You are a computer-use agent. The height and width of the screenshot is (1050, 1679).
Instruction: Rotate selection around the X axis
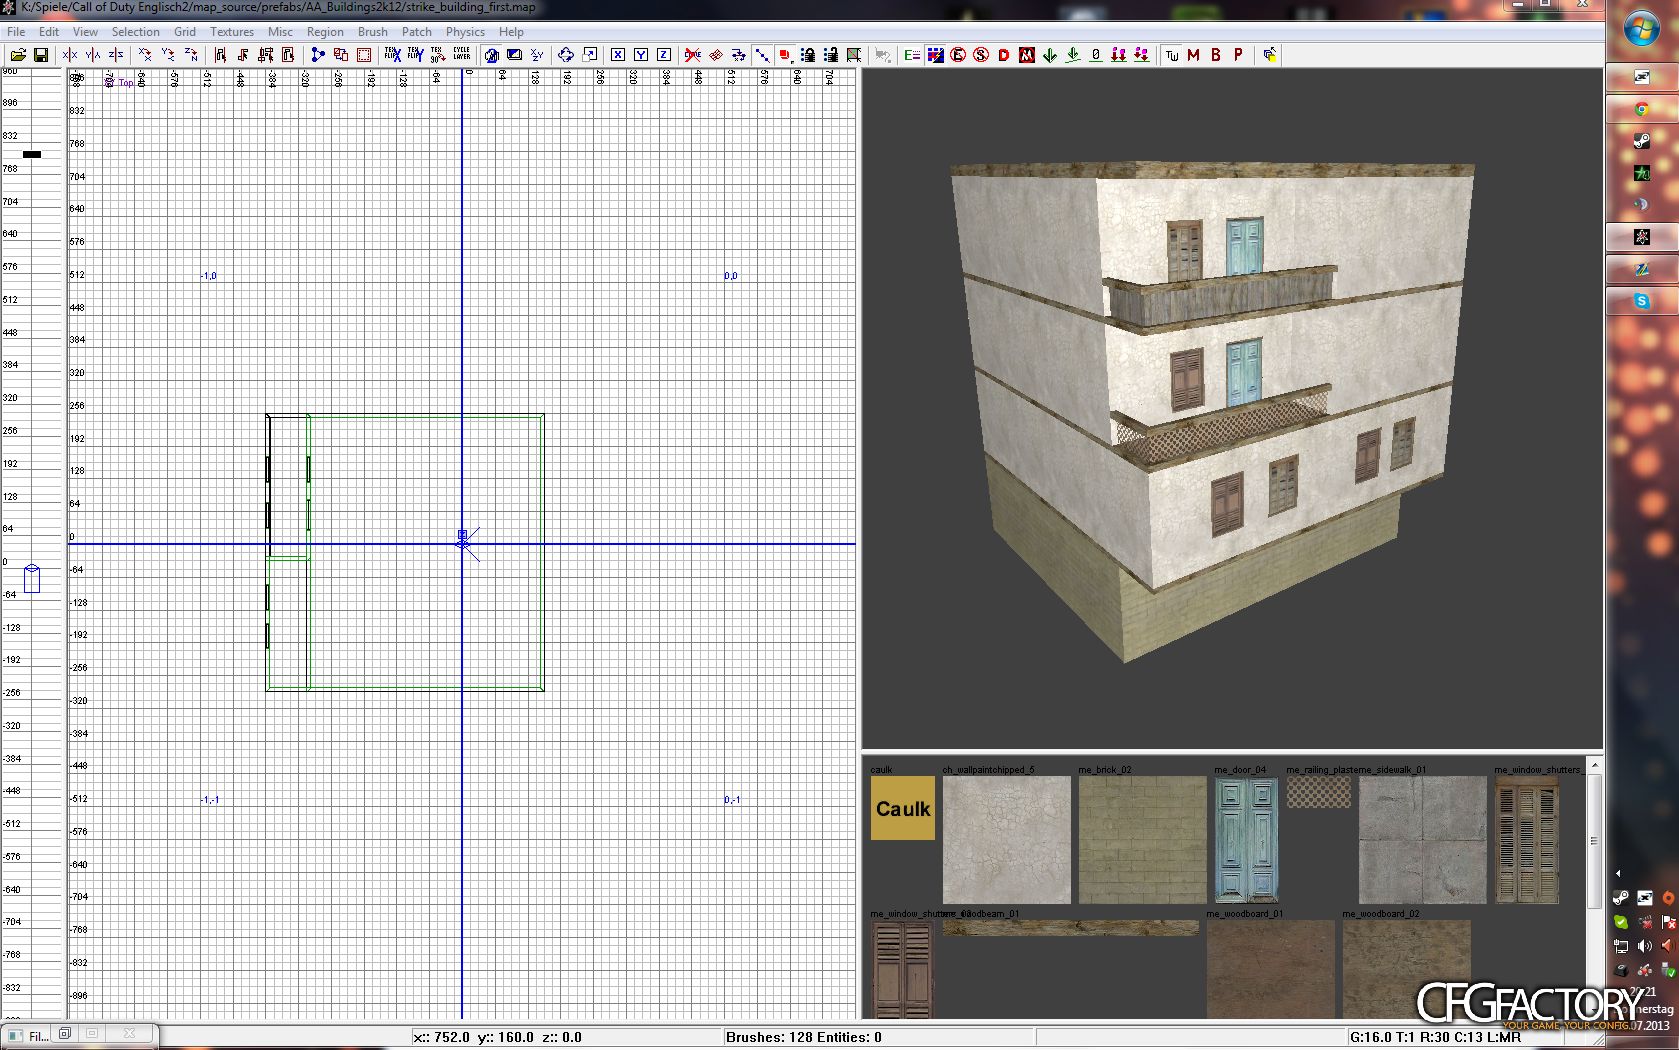tap(145, 55)
